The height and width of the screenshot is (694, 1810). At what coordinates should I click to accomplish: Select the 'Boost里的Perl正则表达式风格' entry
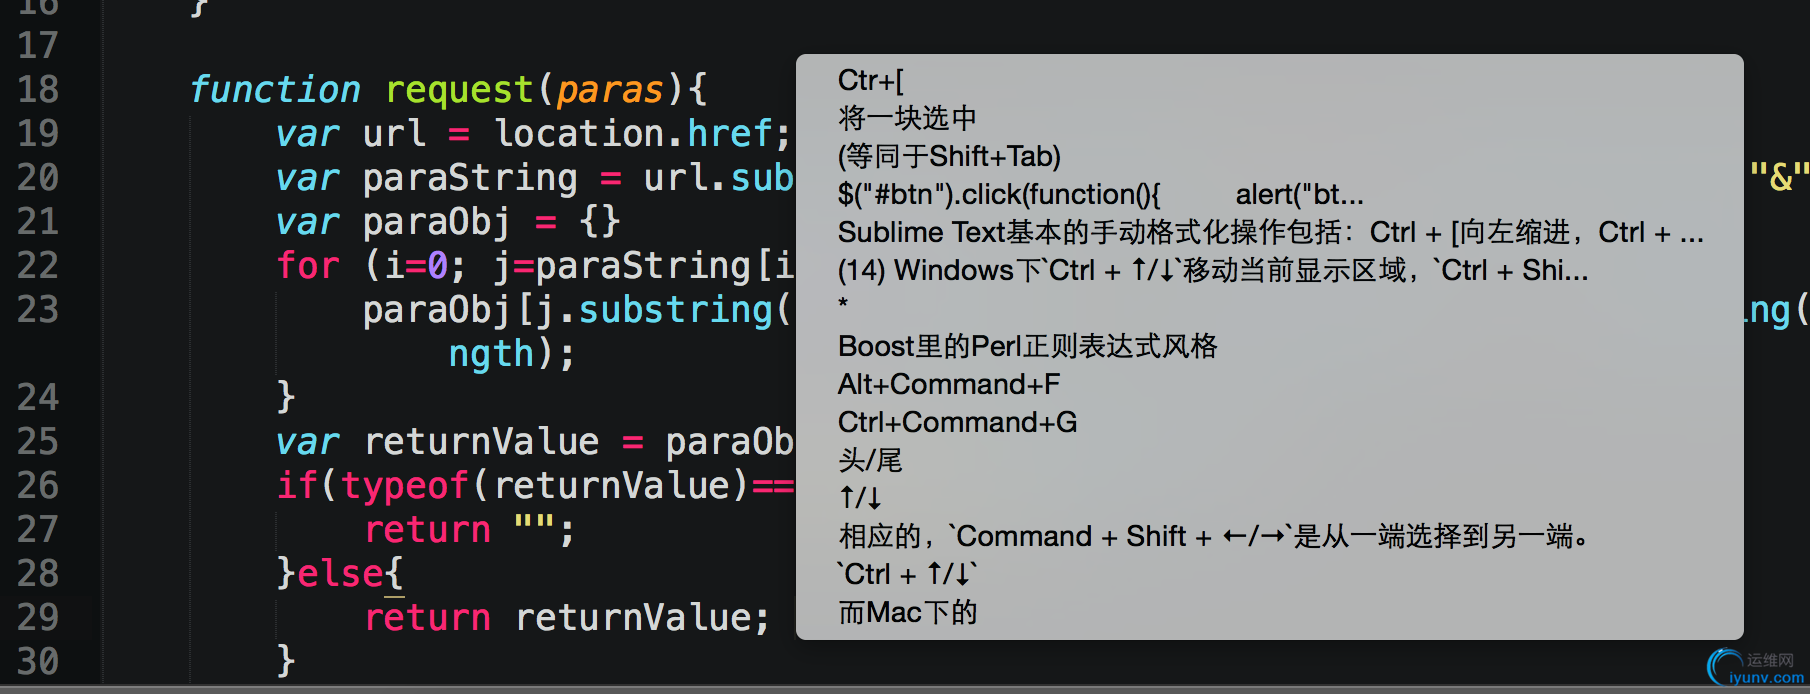tap(1269, 346)
